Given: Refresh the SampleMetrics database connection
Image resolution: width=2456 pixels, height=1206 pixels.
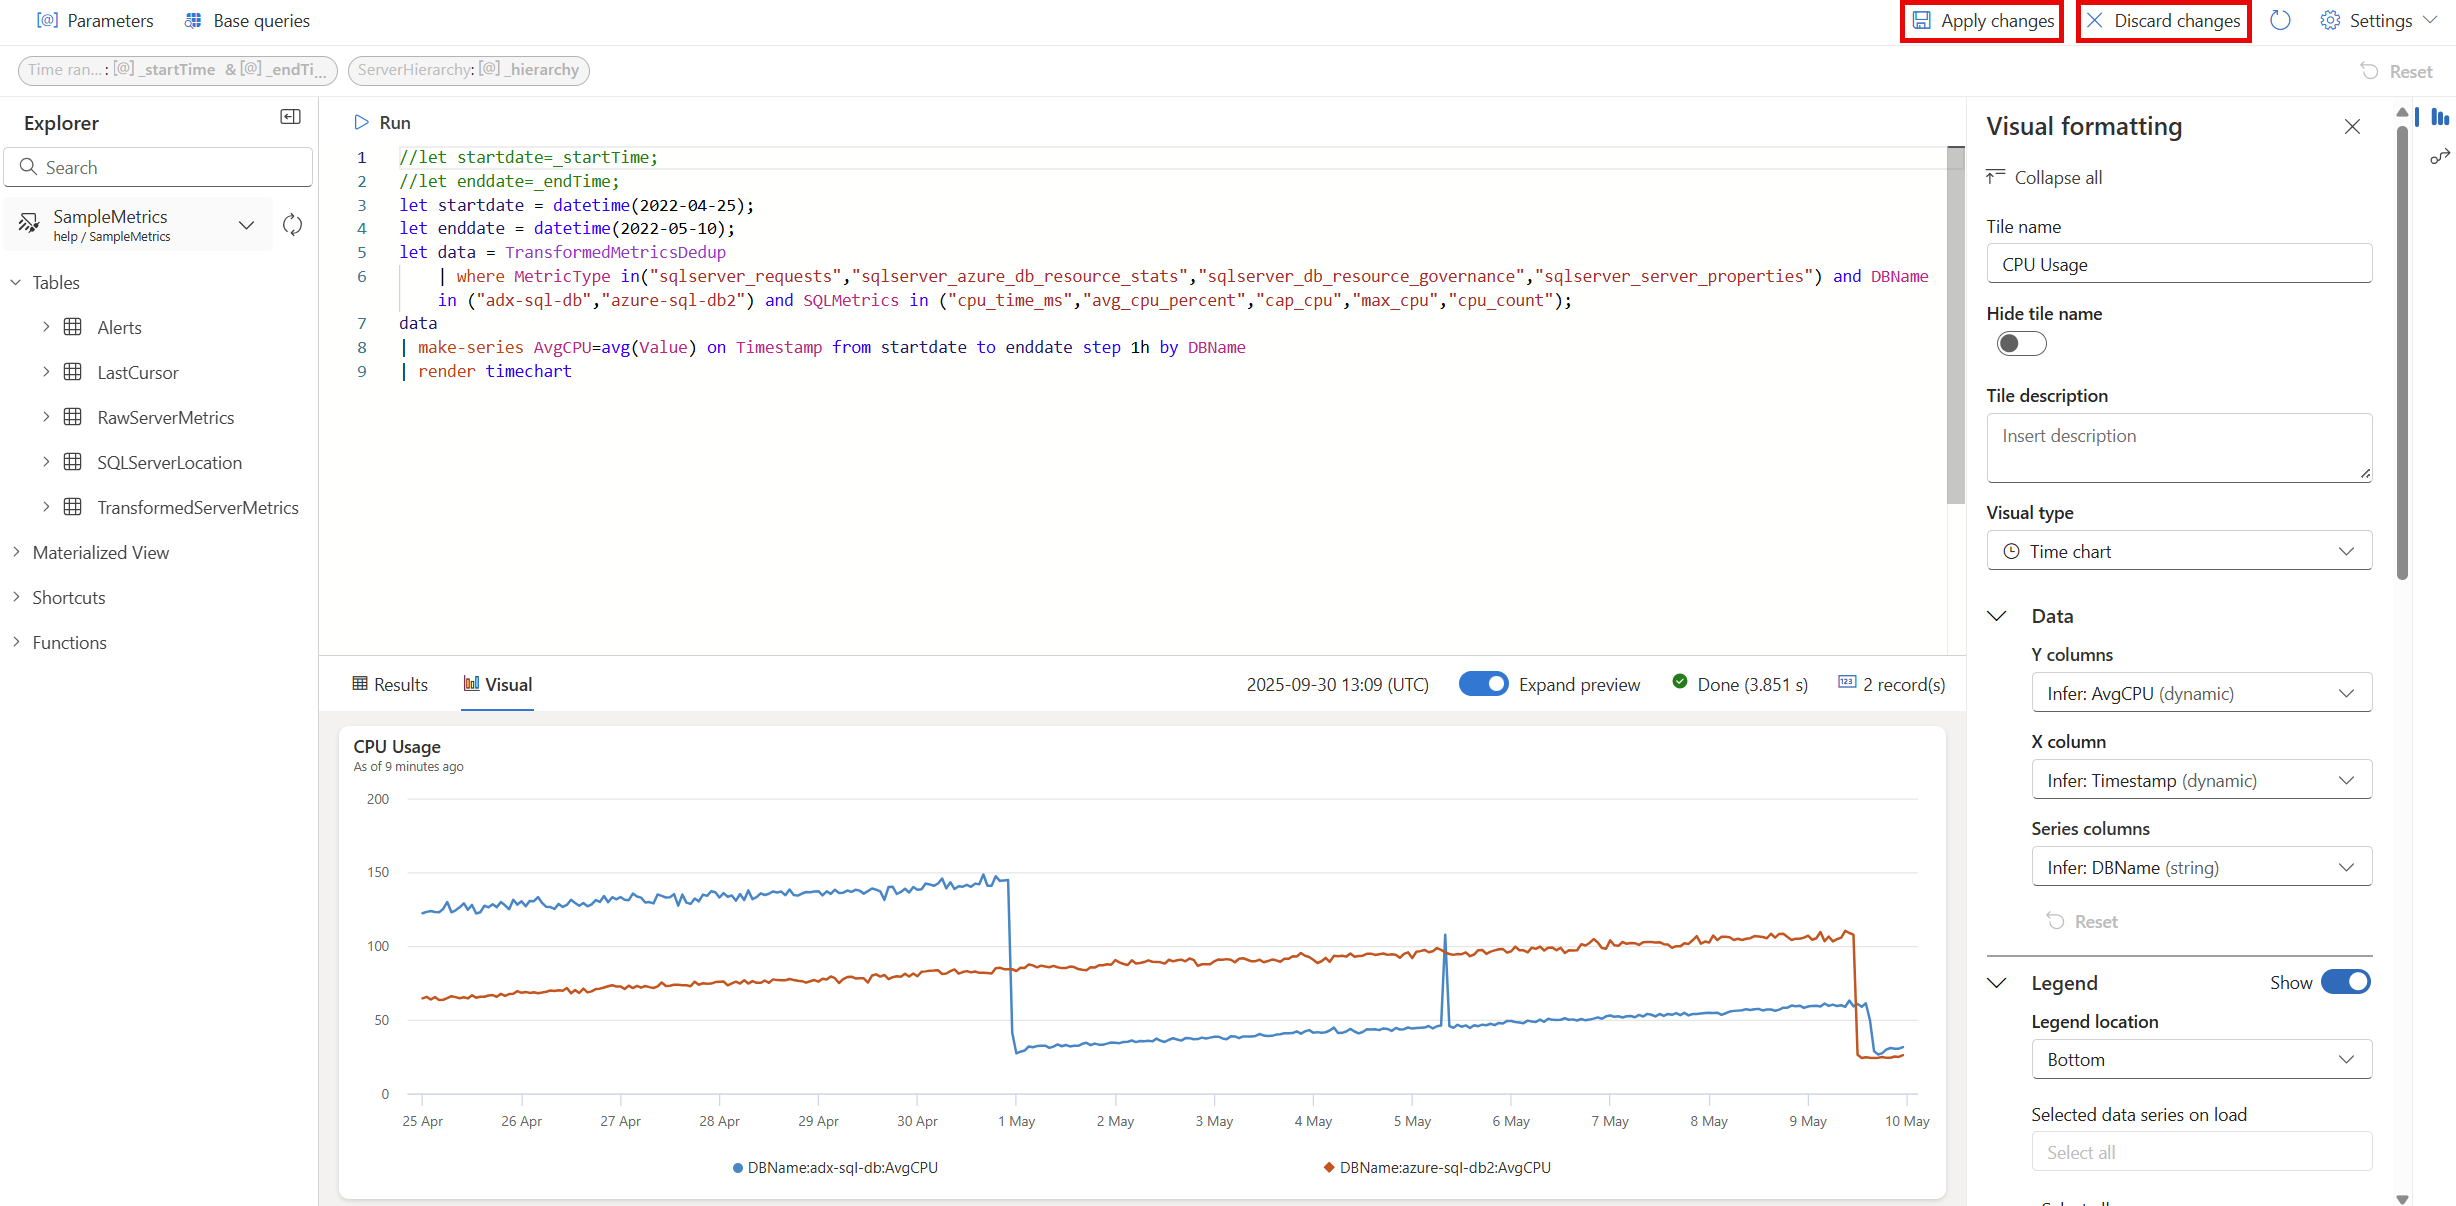Looking at the screenshot, I should pyautogui.click(x=292, y=225).
